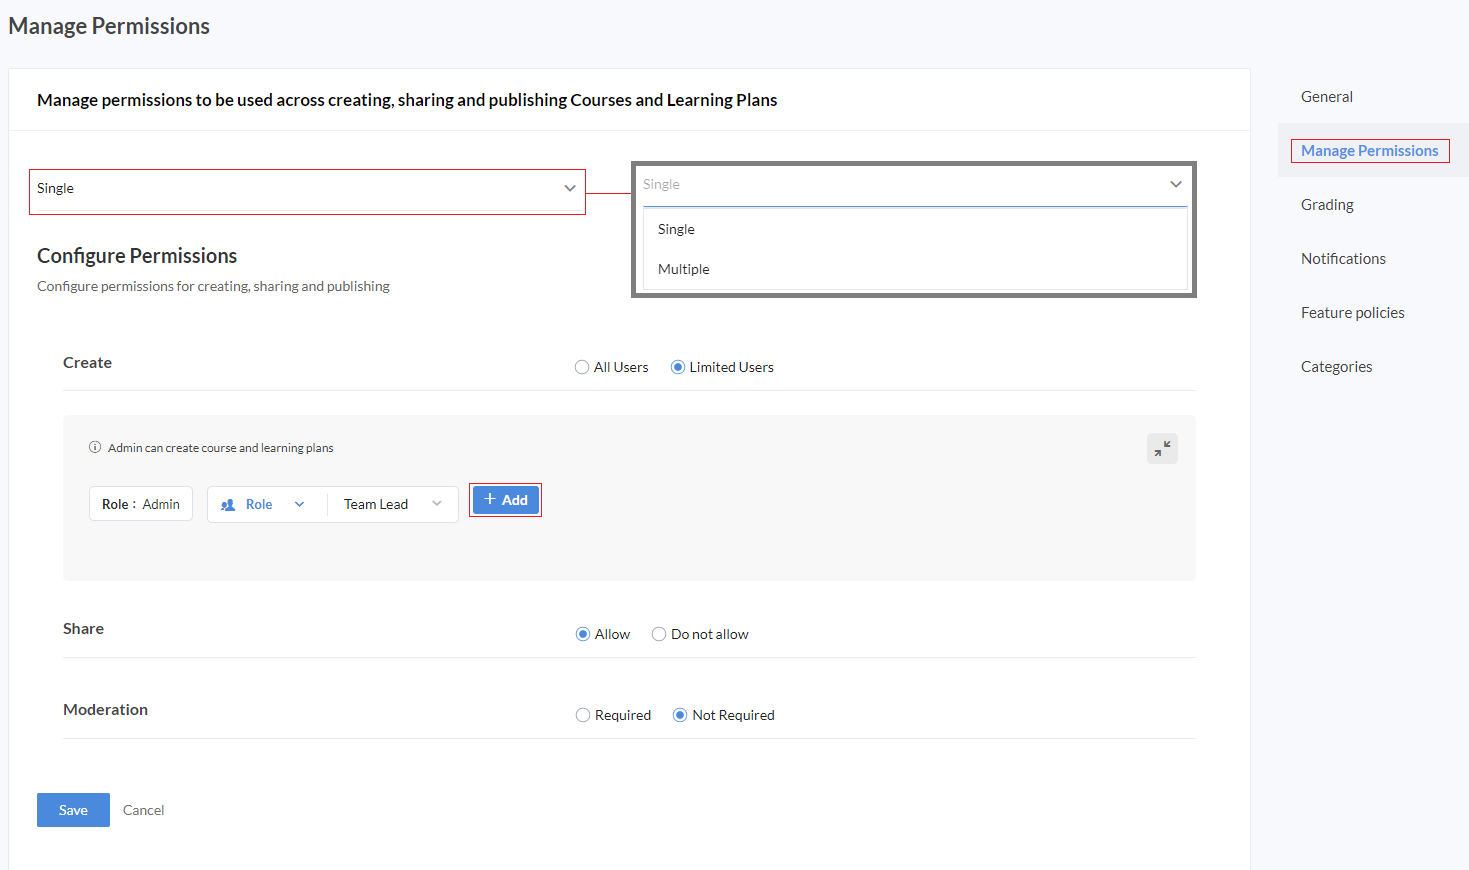Open the Categories tab

click(1336, 367)
